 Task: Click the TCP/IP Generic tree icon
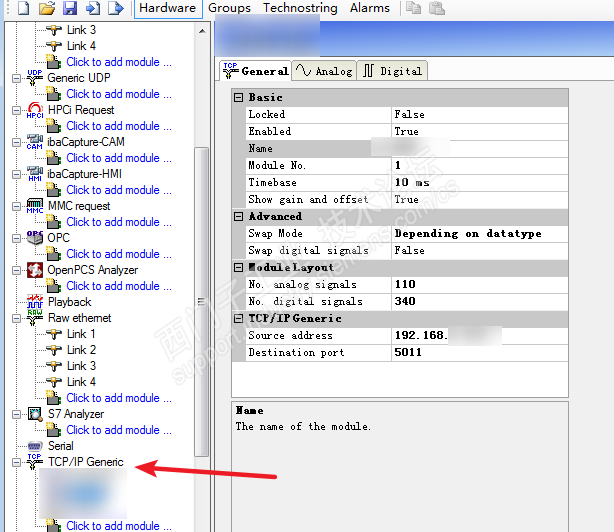tap(35, 462)
